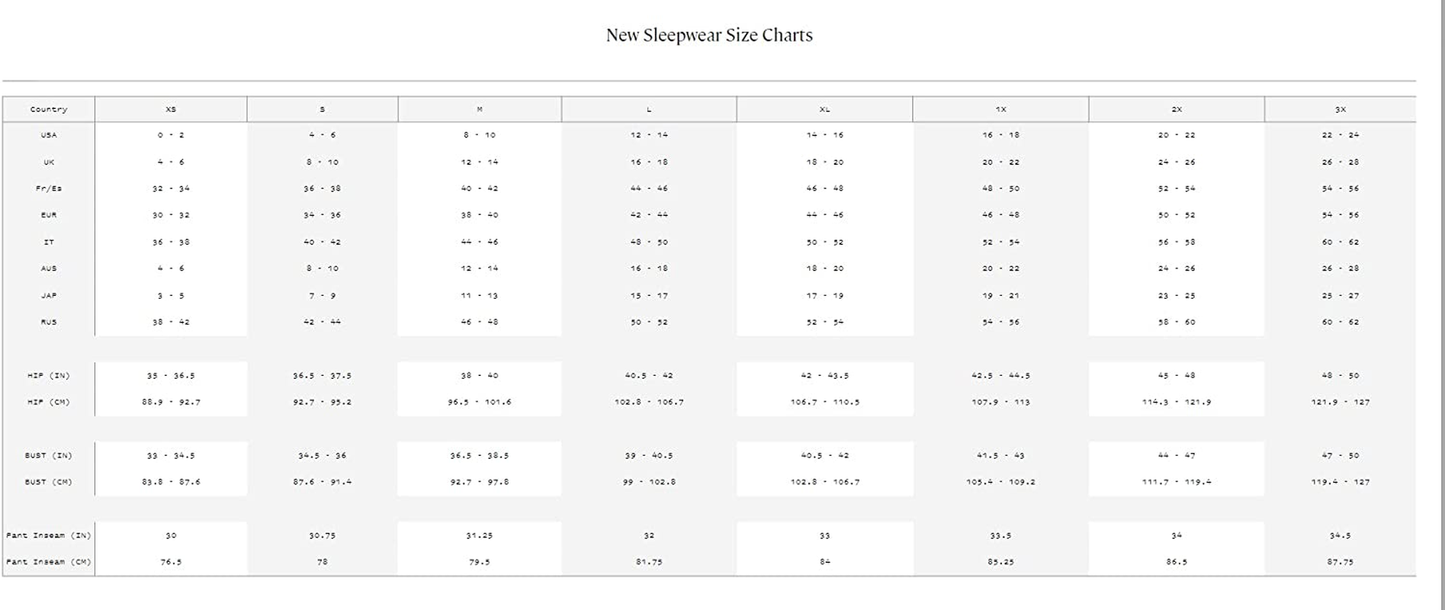Click the Pant Inseam (IN) row label
Image resolution: width=1445 pixels, height=610 pixels.
[x=48, y=536]
